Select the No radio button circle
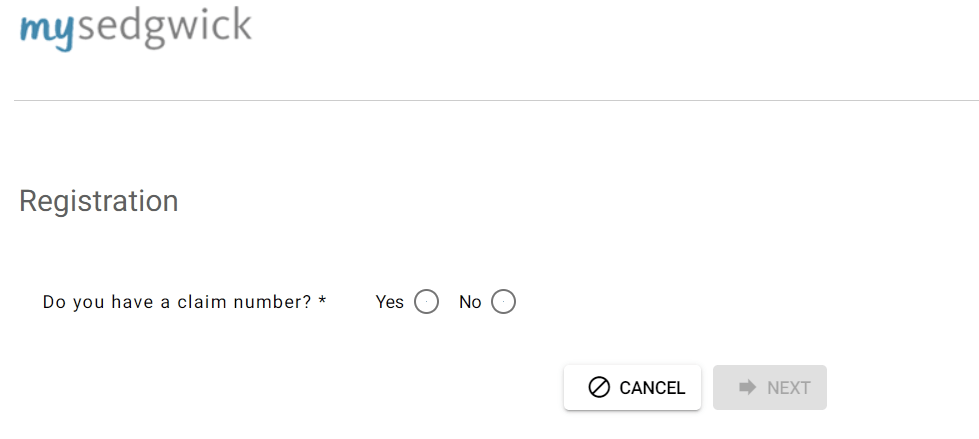The height and width of the screenshot is (439, 979). pyautogui.click(x=503, y=302)
